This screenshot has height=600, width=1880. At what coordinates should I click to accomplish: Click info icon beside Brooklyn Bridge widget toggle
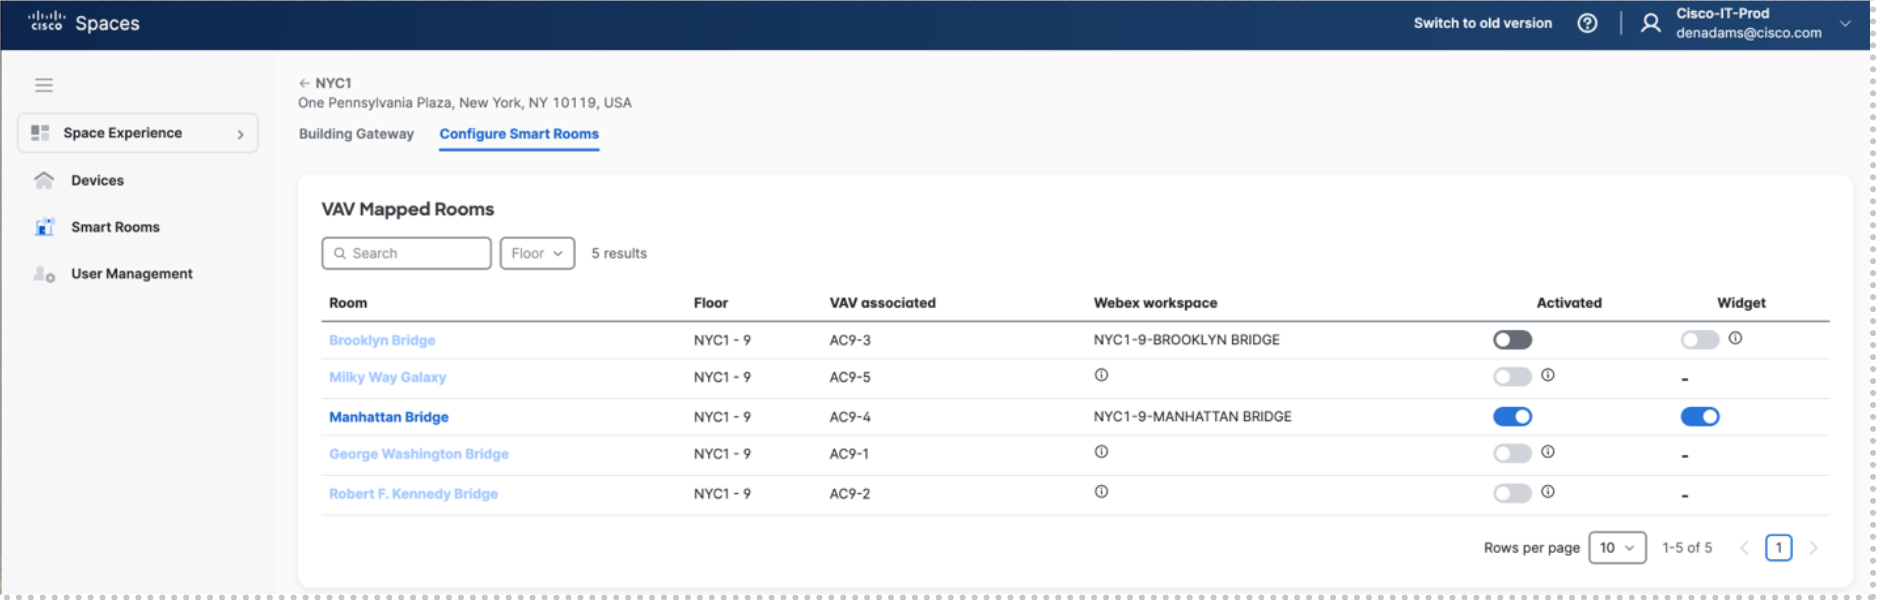1735,338
